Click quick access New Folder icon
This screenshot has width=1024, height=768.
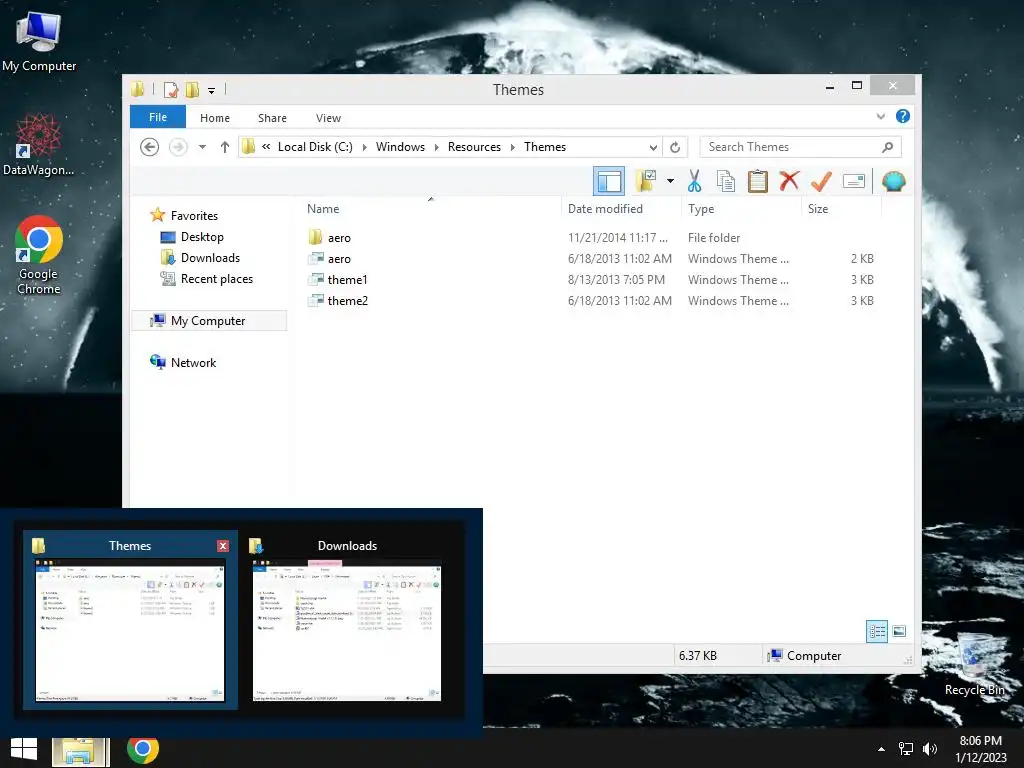click(192, 89)
